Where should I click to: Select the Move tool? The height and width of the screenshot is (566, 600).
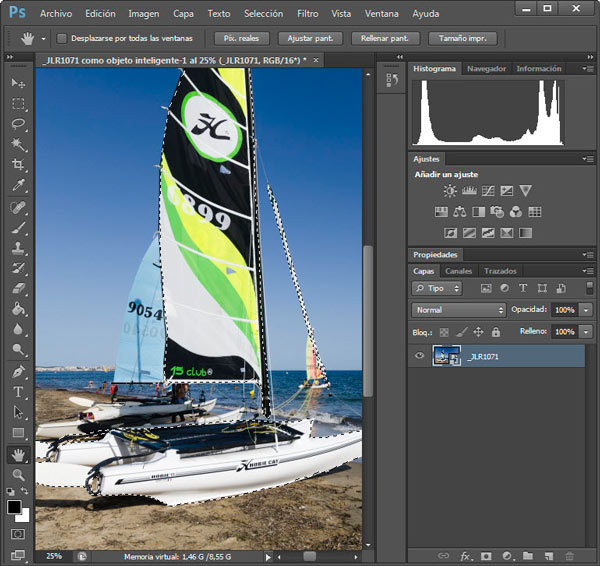click(x=18, y=83)
